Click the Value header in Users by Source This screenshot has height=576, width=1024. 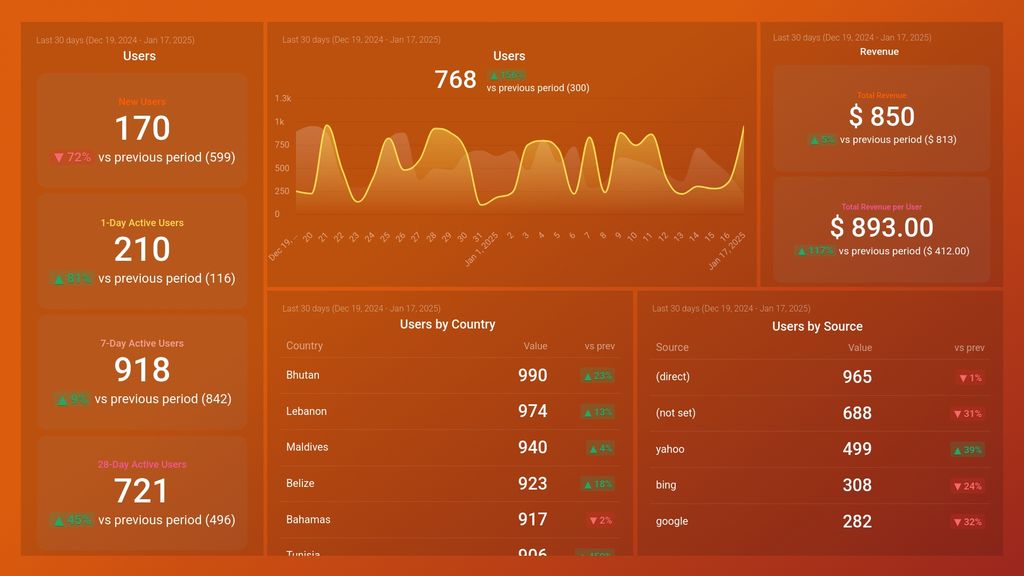click(860, 348)
